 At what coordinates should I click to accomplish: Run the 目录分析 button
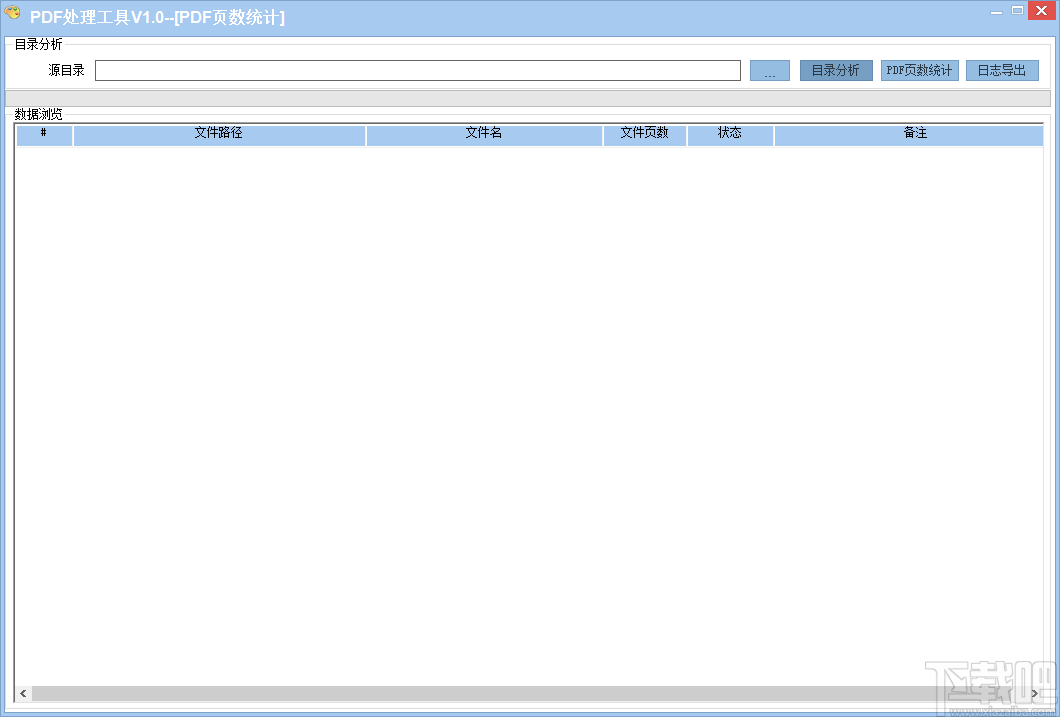click(x=836, y=70)
